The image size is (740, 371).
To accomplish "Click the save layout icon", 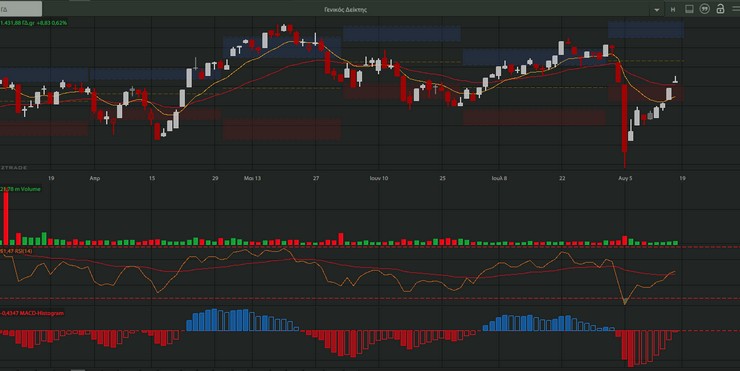I will [689, 9].
